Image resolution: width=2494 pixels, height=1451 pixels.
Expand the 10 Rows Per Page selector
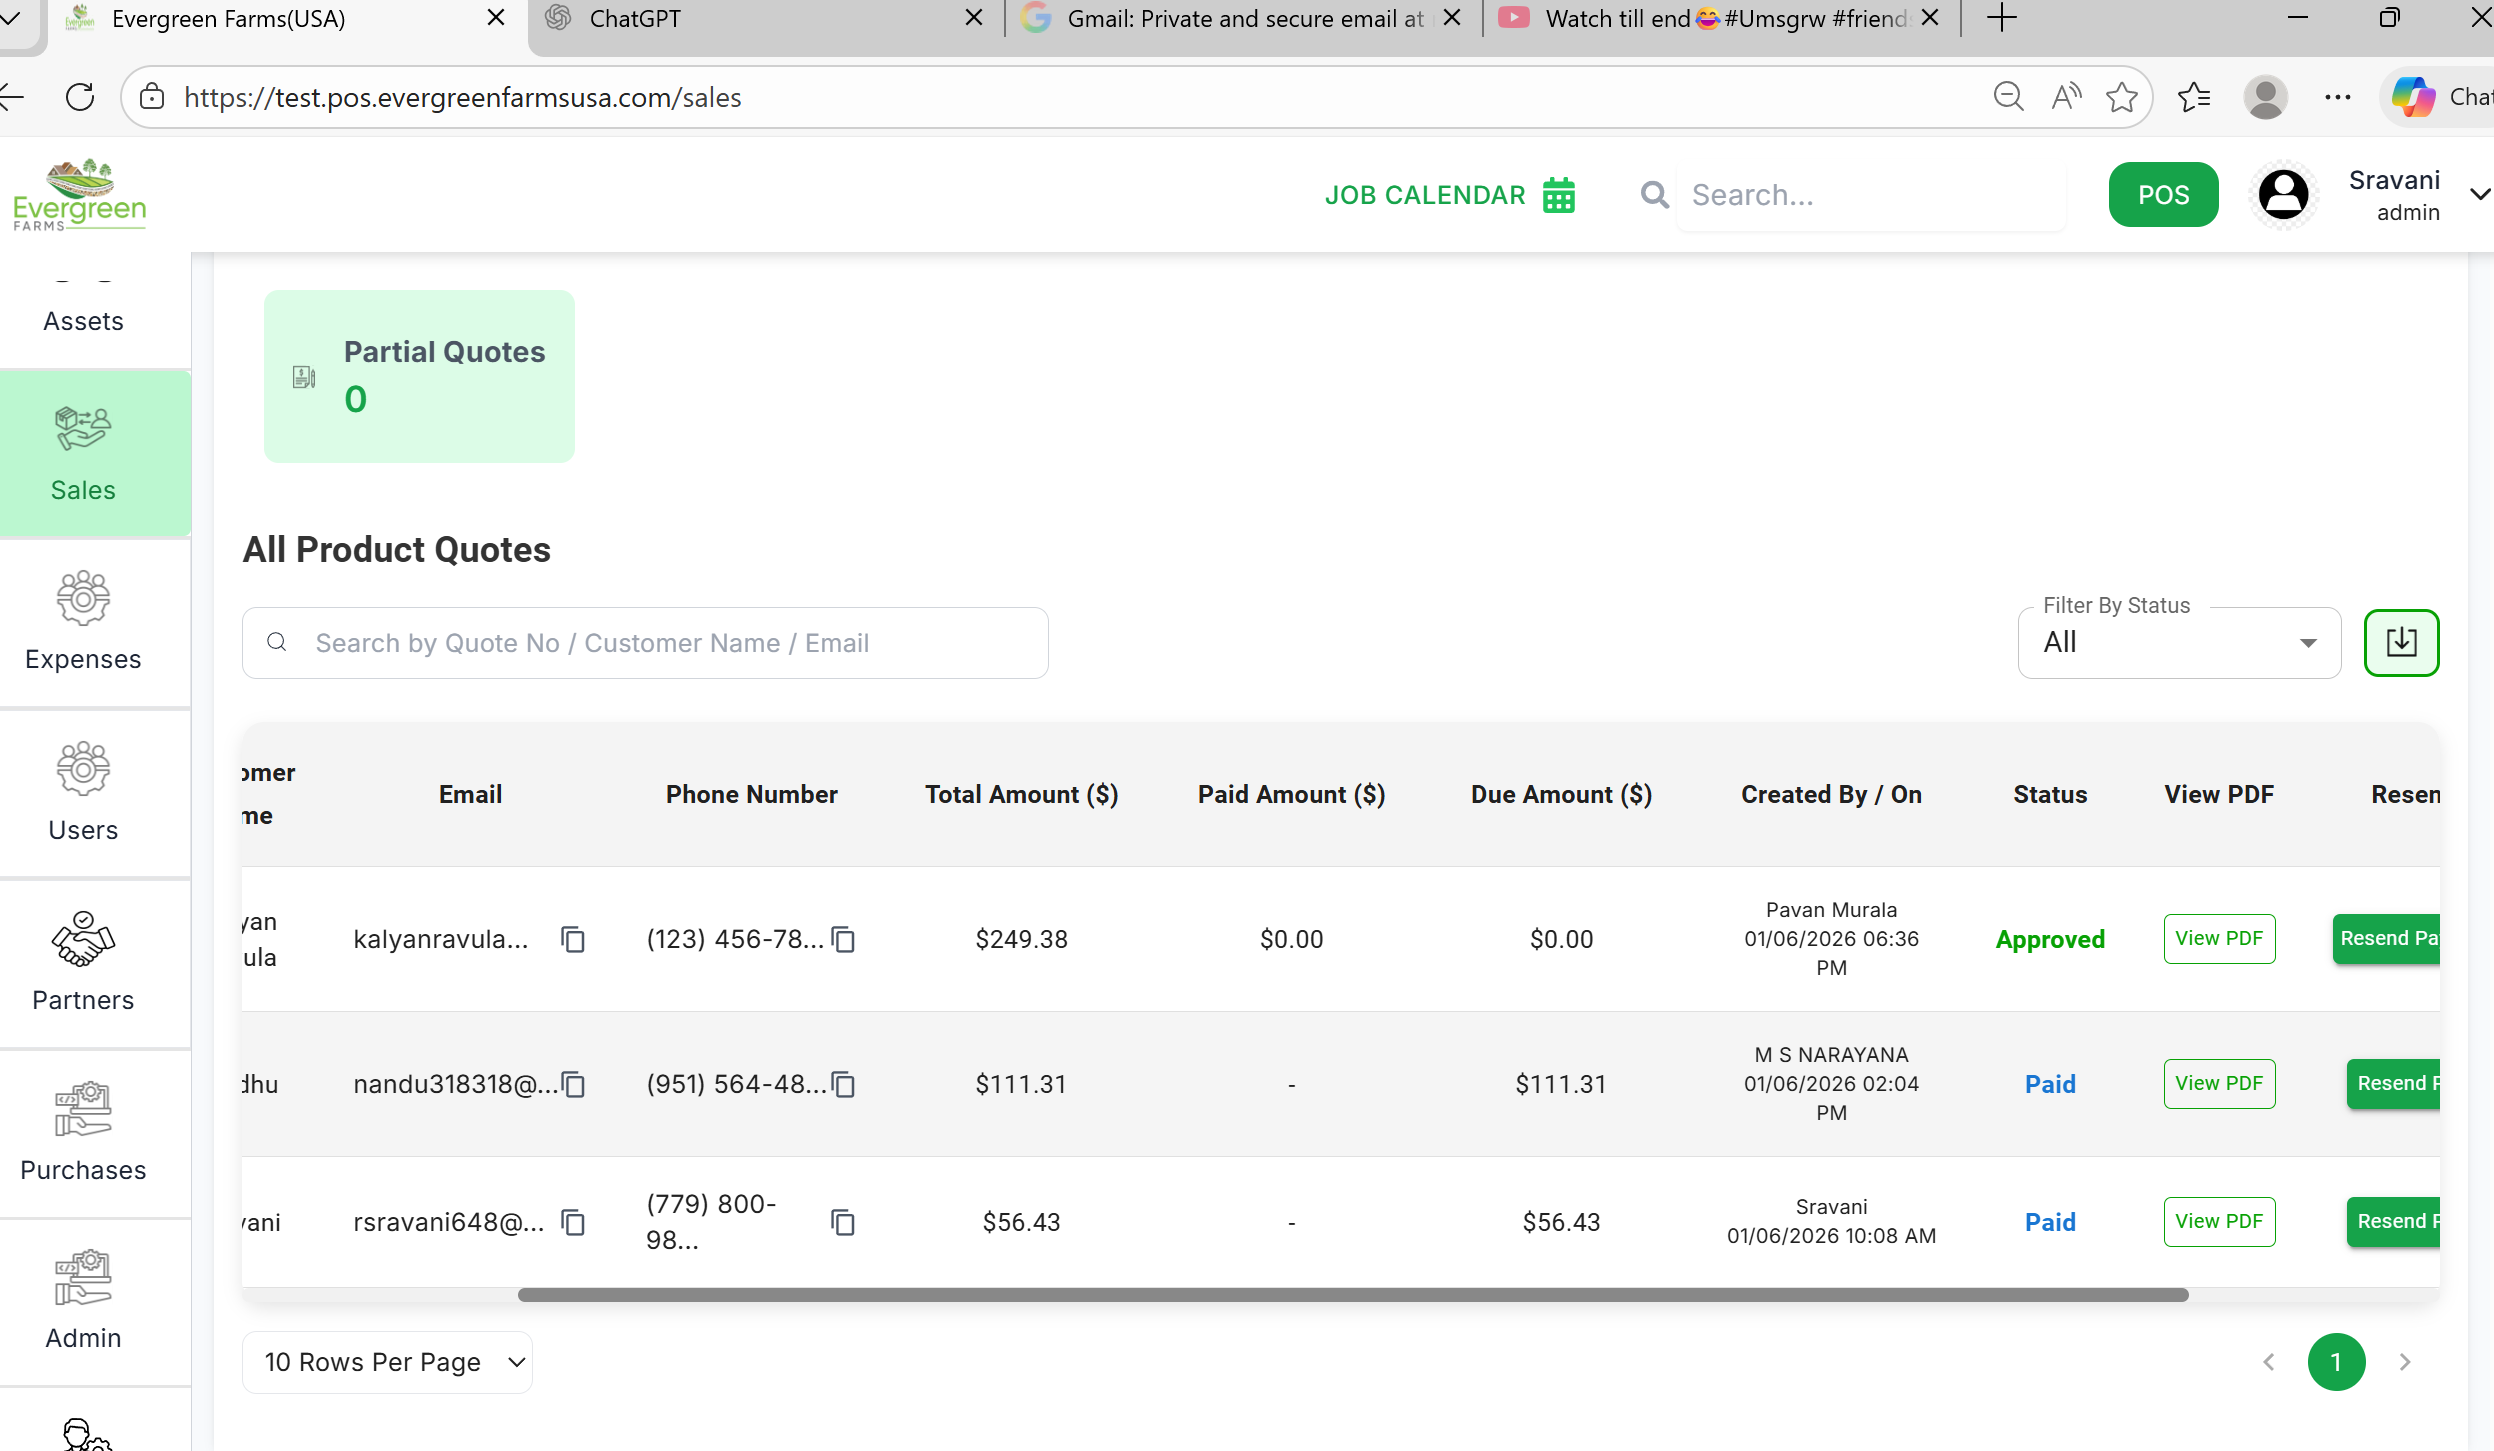pos(387,1362)
